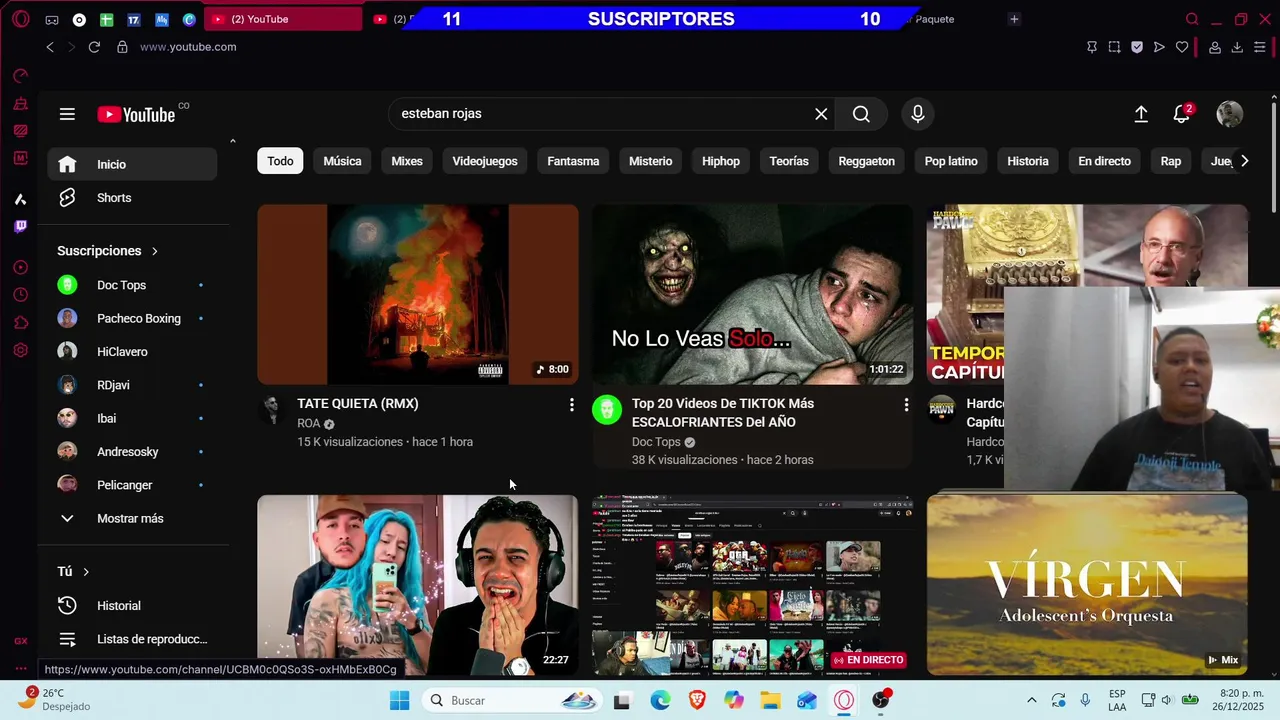Open the Ibai subscription
The image size is (1280, 720).
132,418
